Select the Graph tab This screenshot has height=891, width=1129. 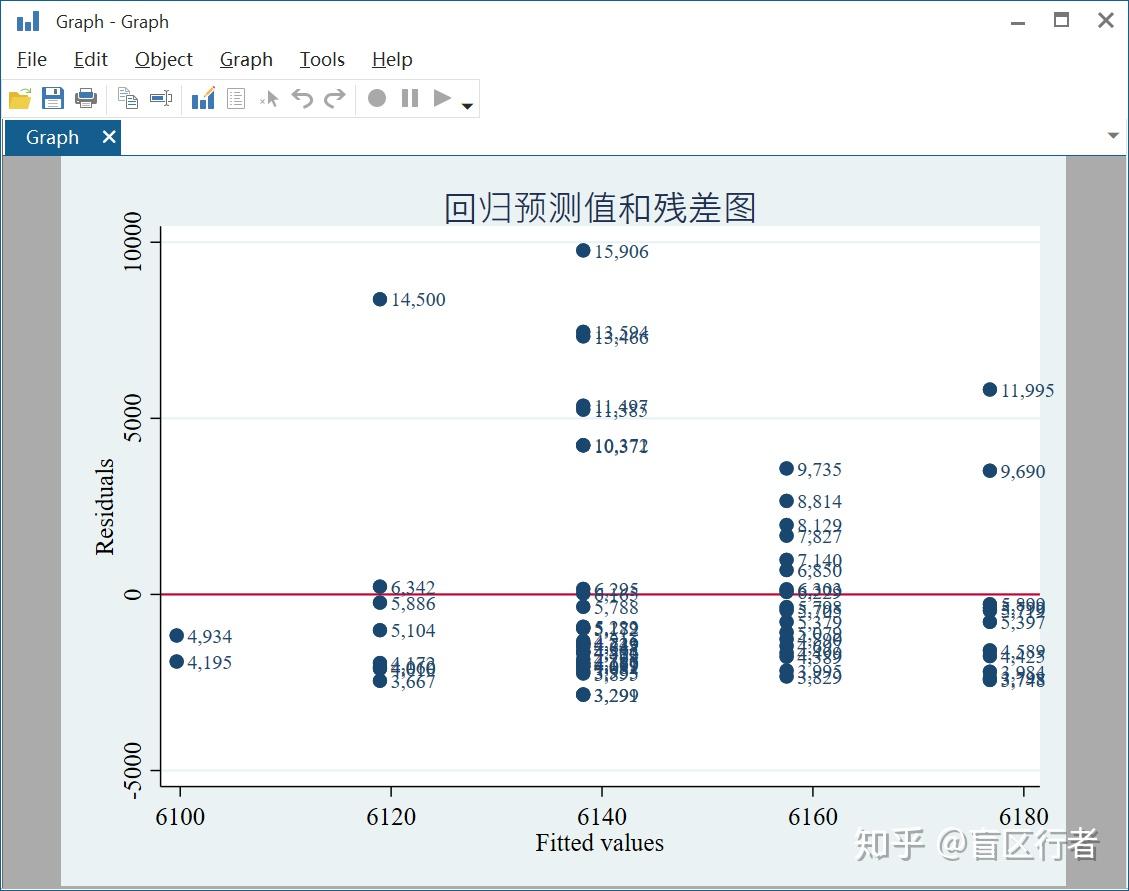click(x=50, y=137)
